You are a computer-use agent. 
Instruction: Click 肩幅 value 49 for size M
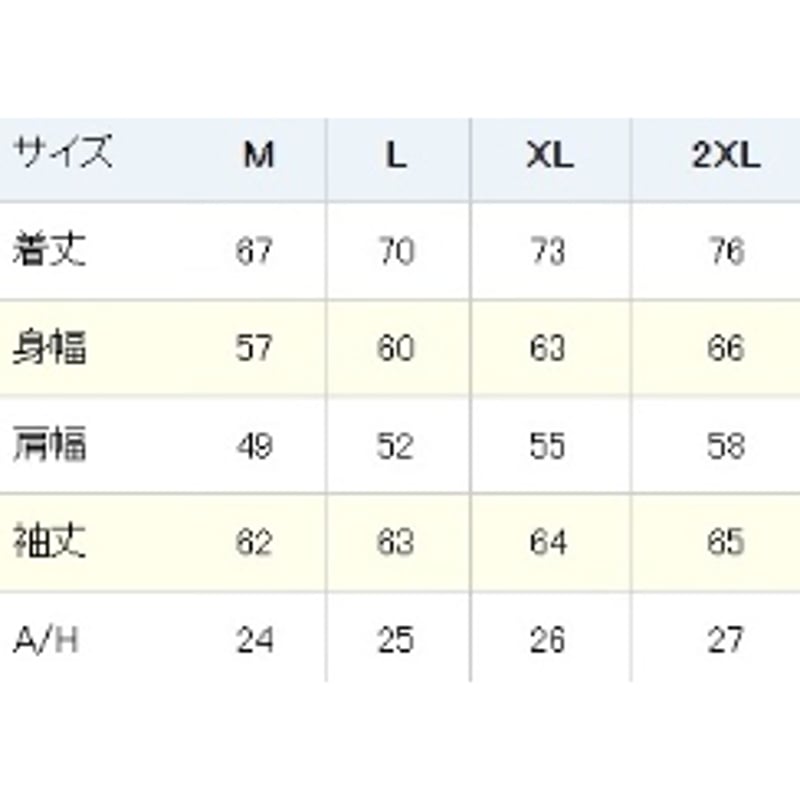pyautogui.click(x=255, y=444)
